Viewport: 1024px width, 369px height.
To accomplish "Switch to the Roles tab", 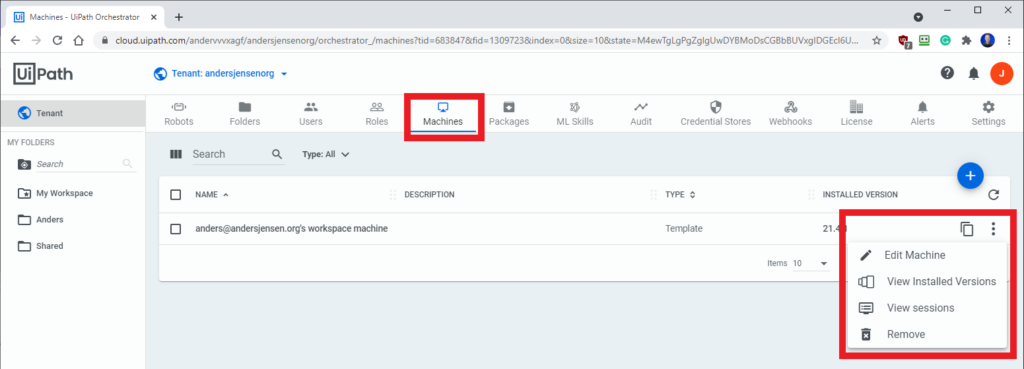I will (377, 114).
